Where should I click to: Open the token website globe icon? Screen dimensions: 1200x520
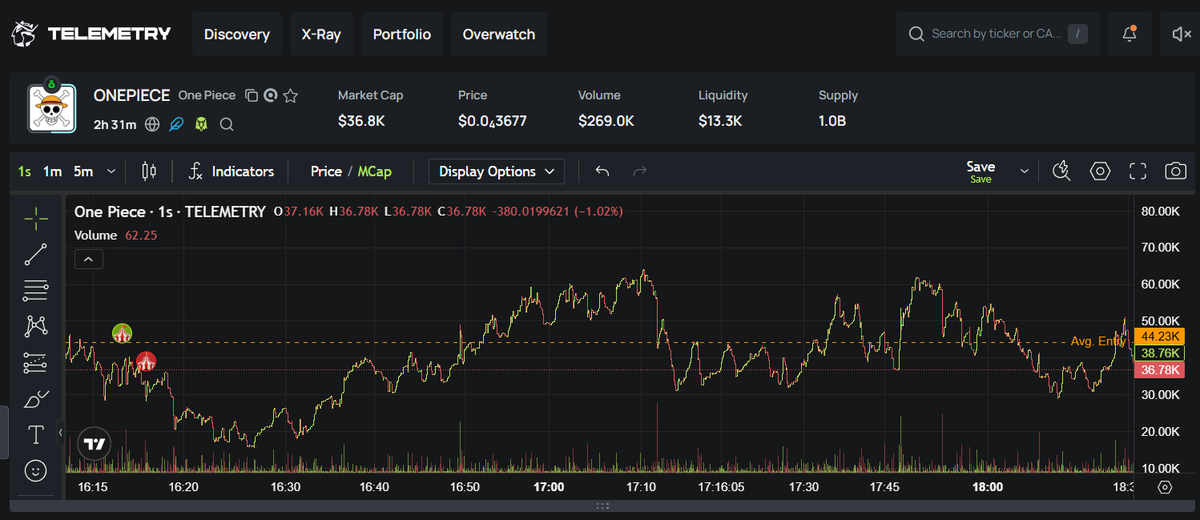pyautogui.click(x=152, y=125)
